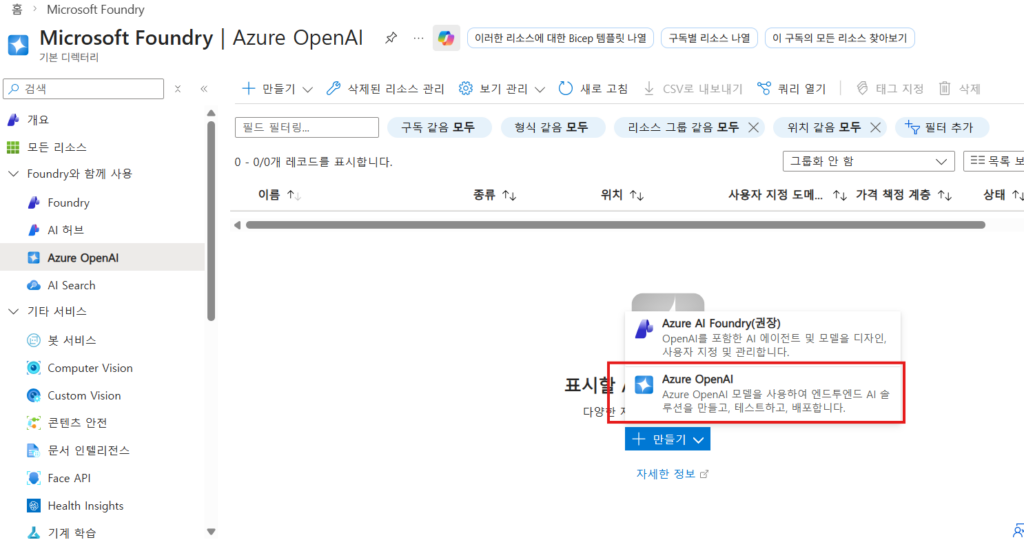Collapse the sidebar with double chevron
The height and width of the screenshot is (540, 1024).
204,89
